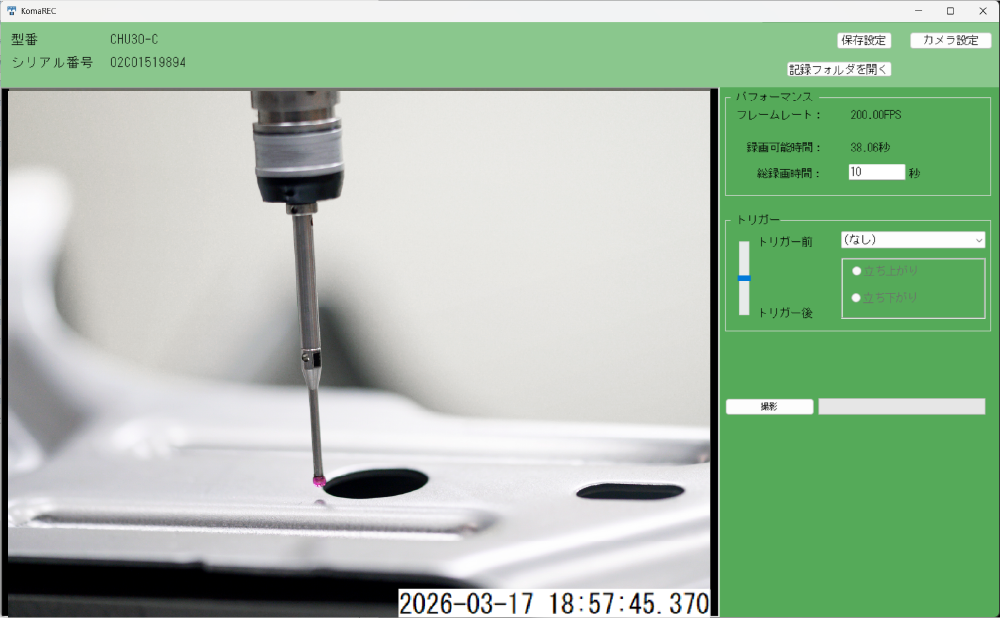Minimize the KomaREC window

click(918, 11)
